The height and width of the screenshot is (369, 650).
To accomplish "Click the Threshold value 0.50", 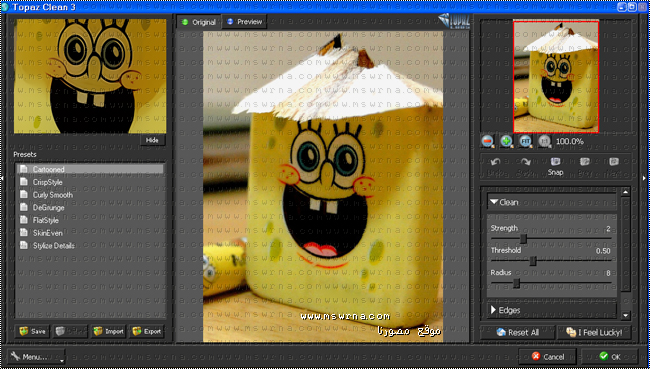I will 603,251.
